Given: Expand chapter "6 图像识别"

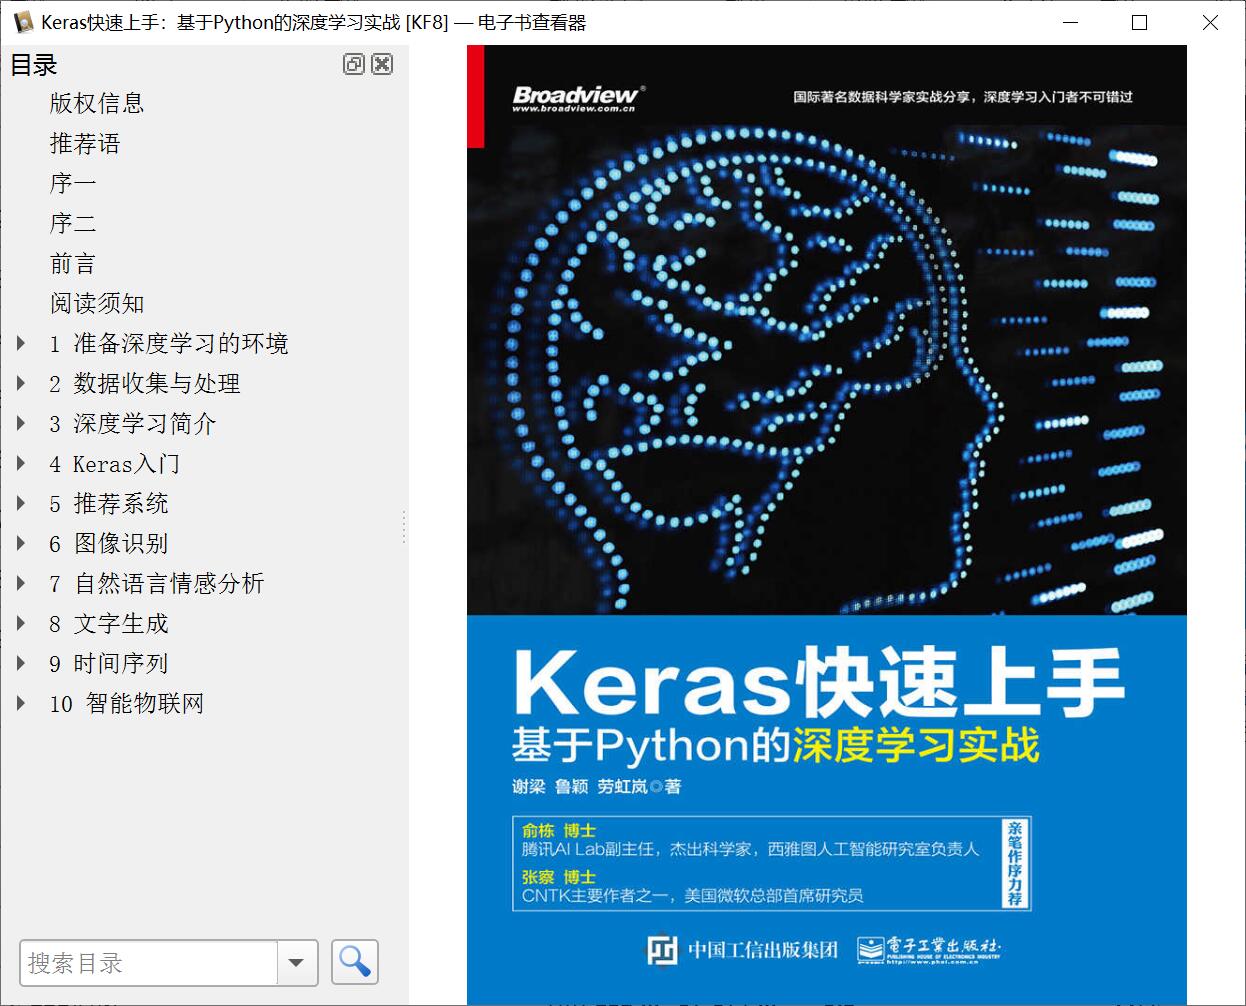Looking at the screenshot, I should [22, 543].
